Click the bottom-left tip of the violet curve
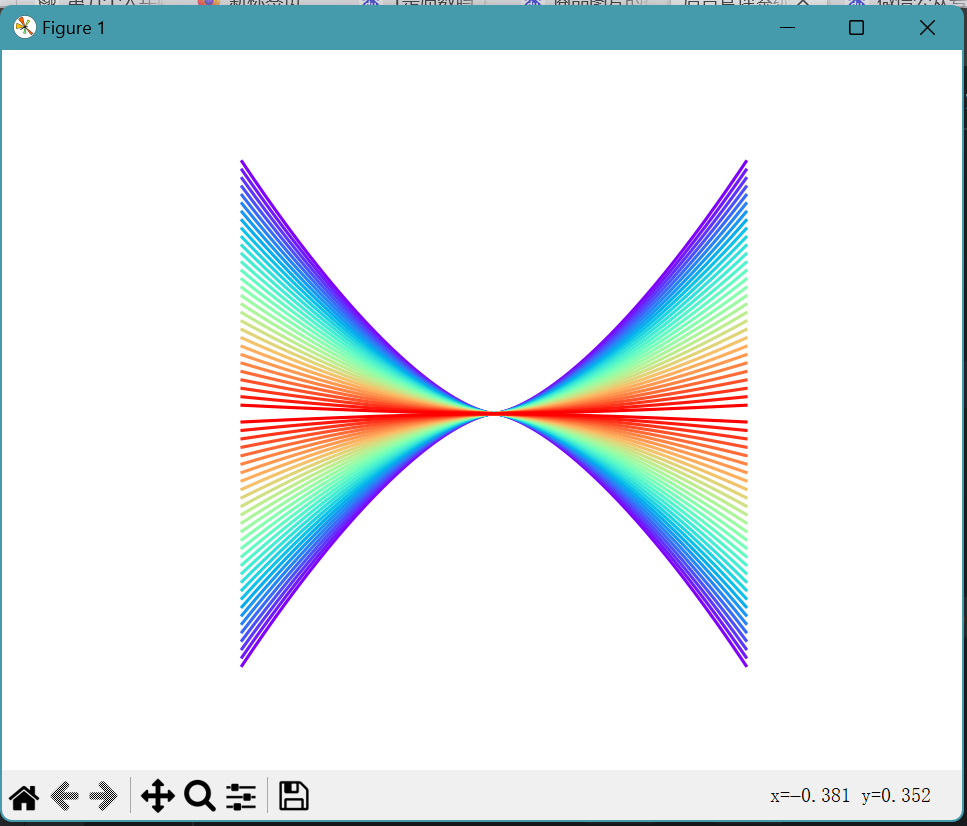This screenshot has width=967, height=826. pos(242,665)
